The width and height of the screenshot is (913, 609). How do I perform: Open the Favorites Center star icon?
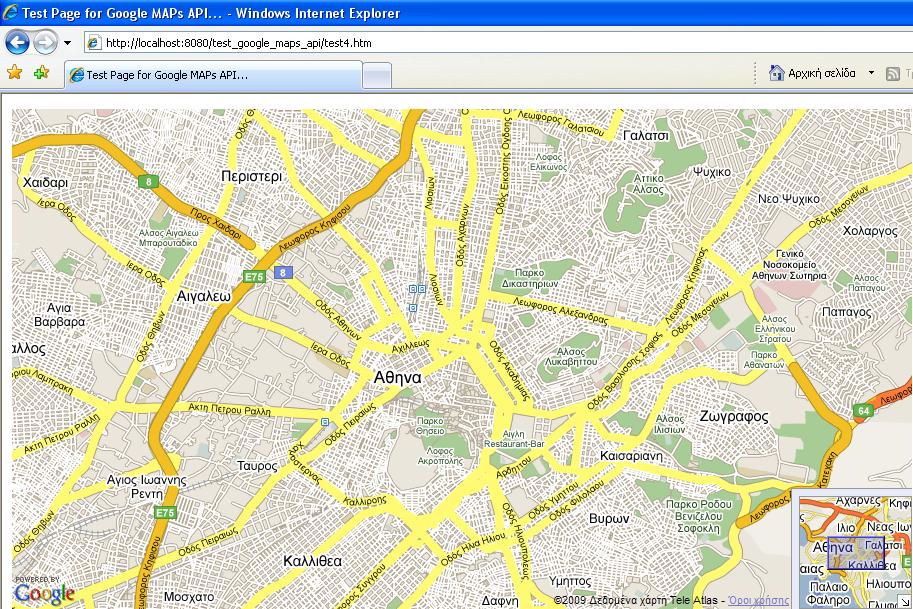(x=15, y=73)
